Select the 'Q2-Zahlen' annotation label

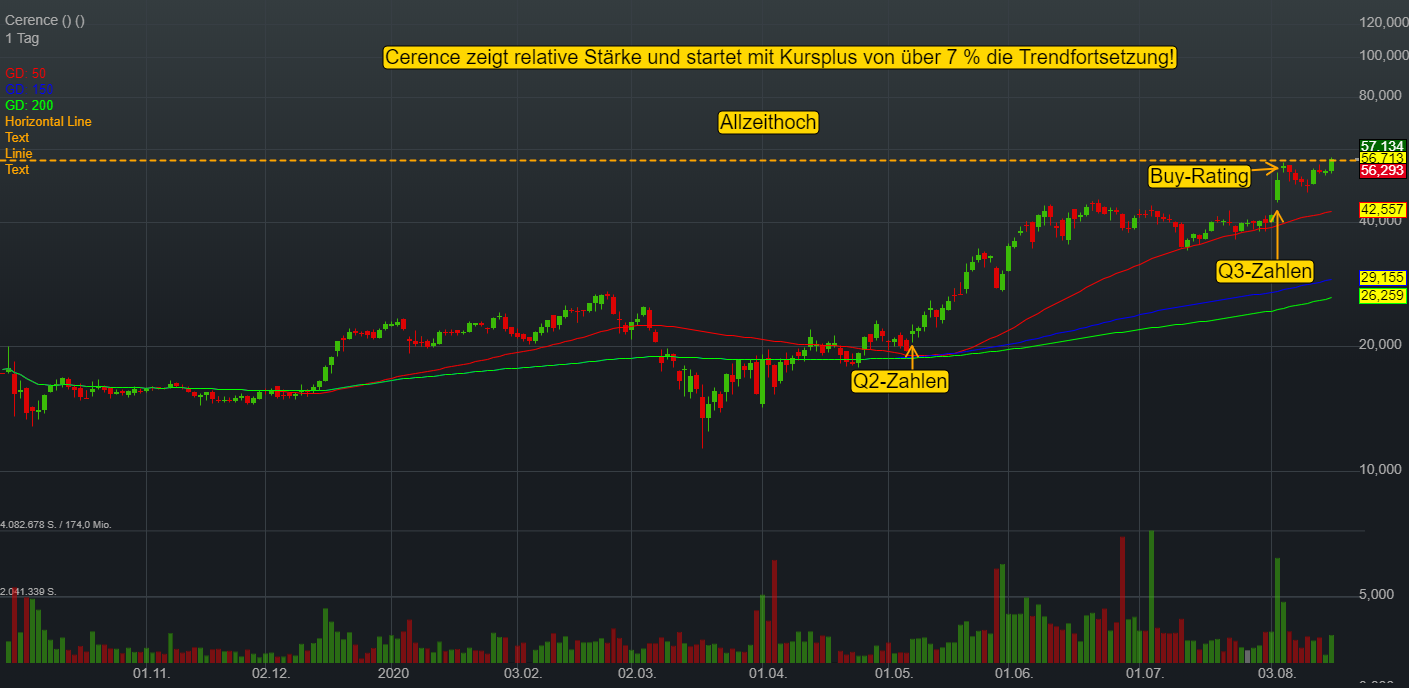899,381
